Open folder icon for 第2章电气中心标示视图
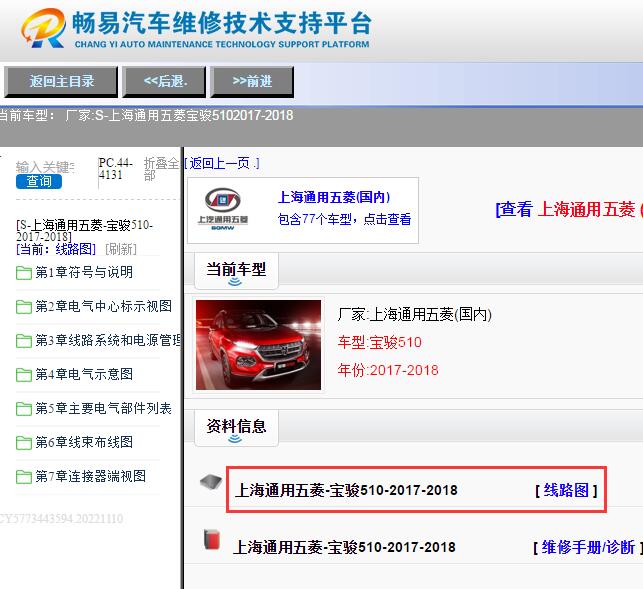Screen dimensions: 643x589 pos(24,307)
